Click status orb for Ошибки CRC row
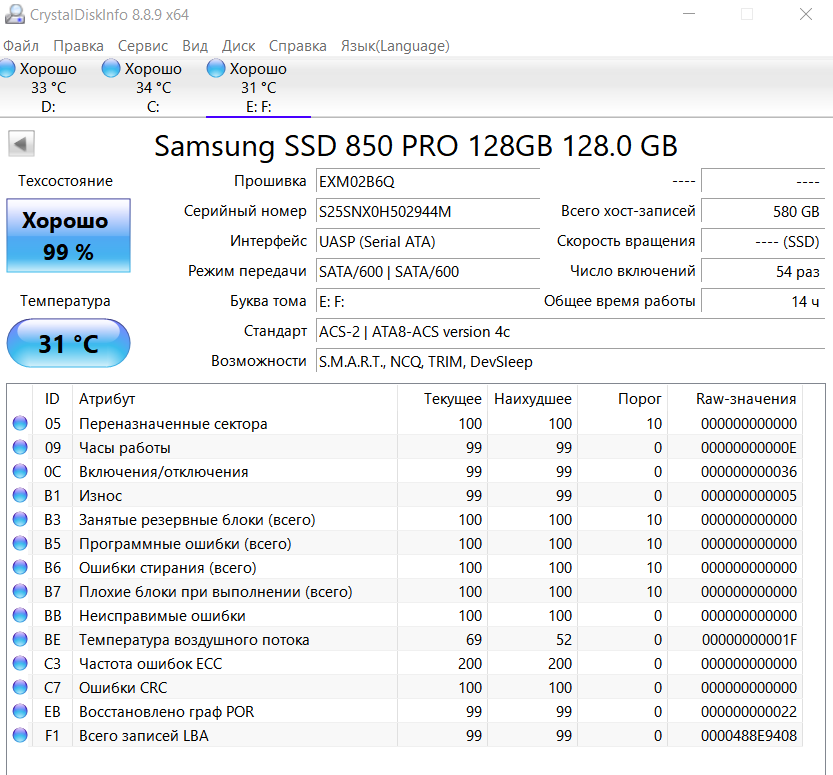Screen dimensions: 833x775 coord(20,688)
